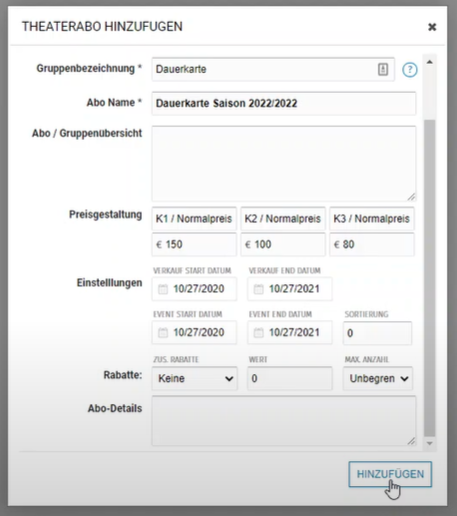
Task: Click calendar icon for Verkauf Start Datum
Action: click(x=163, y=289)
